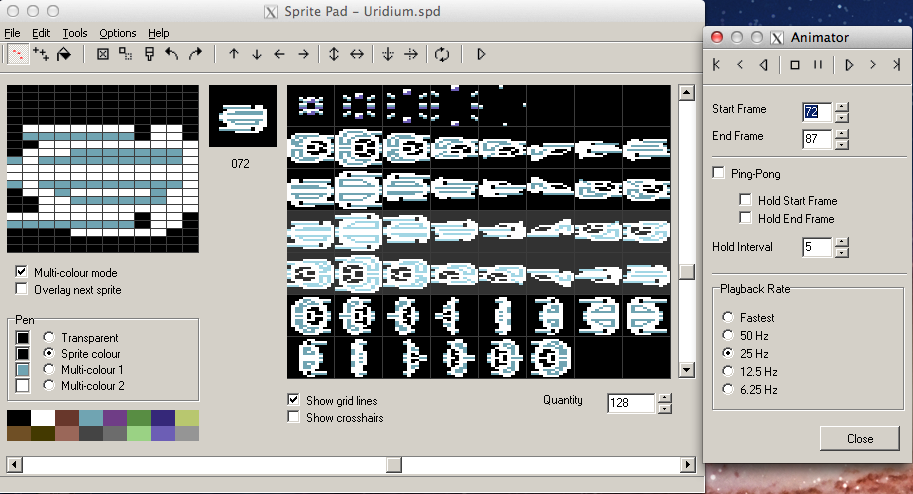Click the Start Frame input field
This screenshot has height=494, width=913.
point(817,111)
